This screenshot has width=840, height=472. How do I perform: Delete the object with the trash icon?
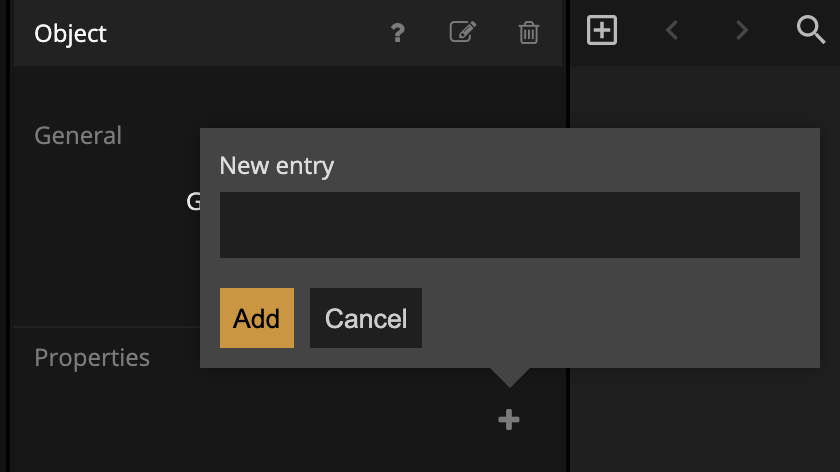[529, 33]
